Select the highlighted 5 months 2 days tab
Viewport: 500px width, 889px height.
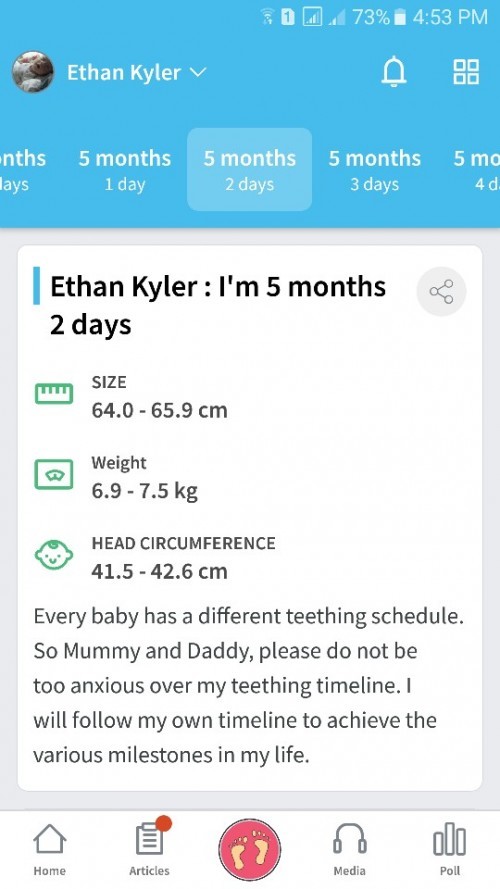(249, 170)
